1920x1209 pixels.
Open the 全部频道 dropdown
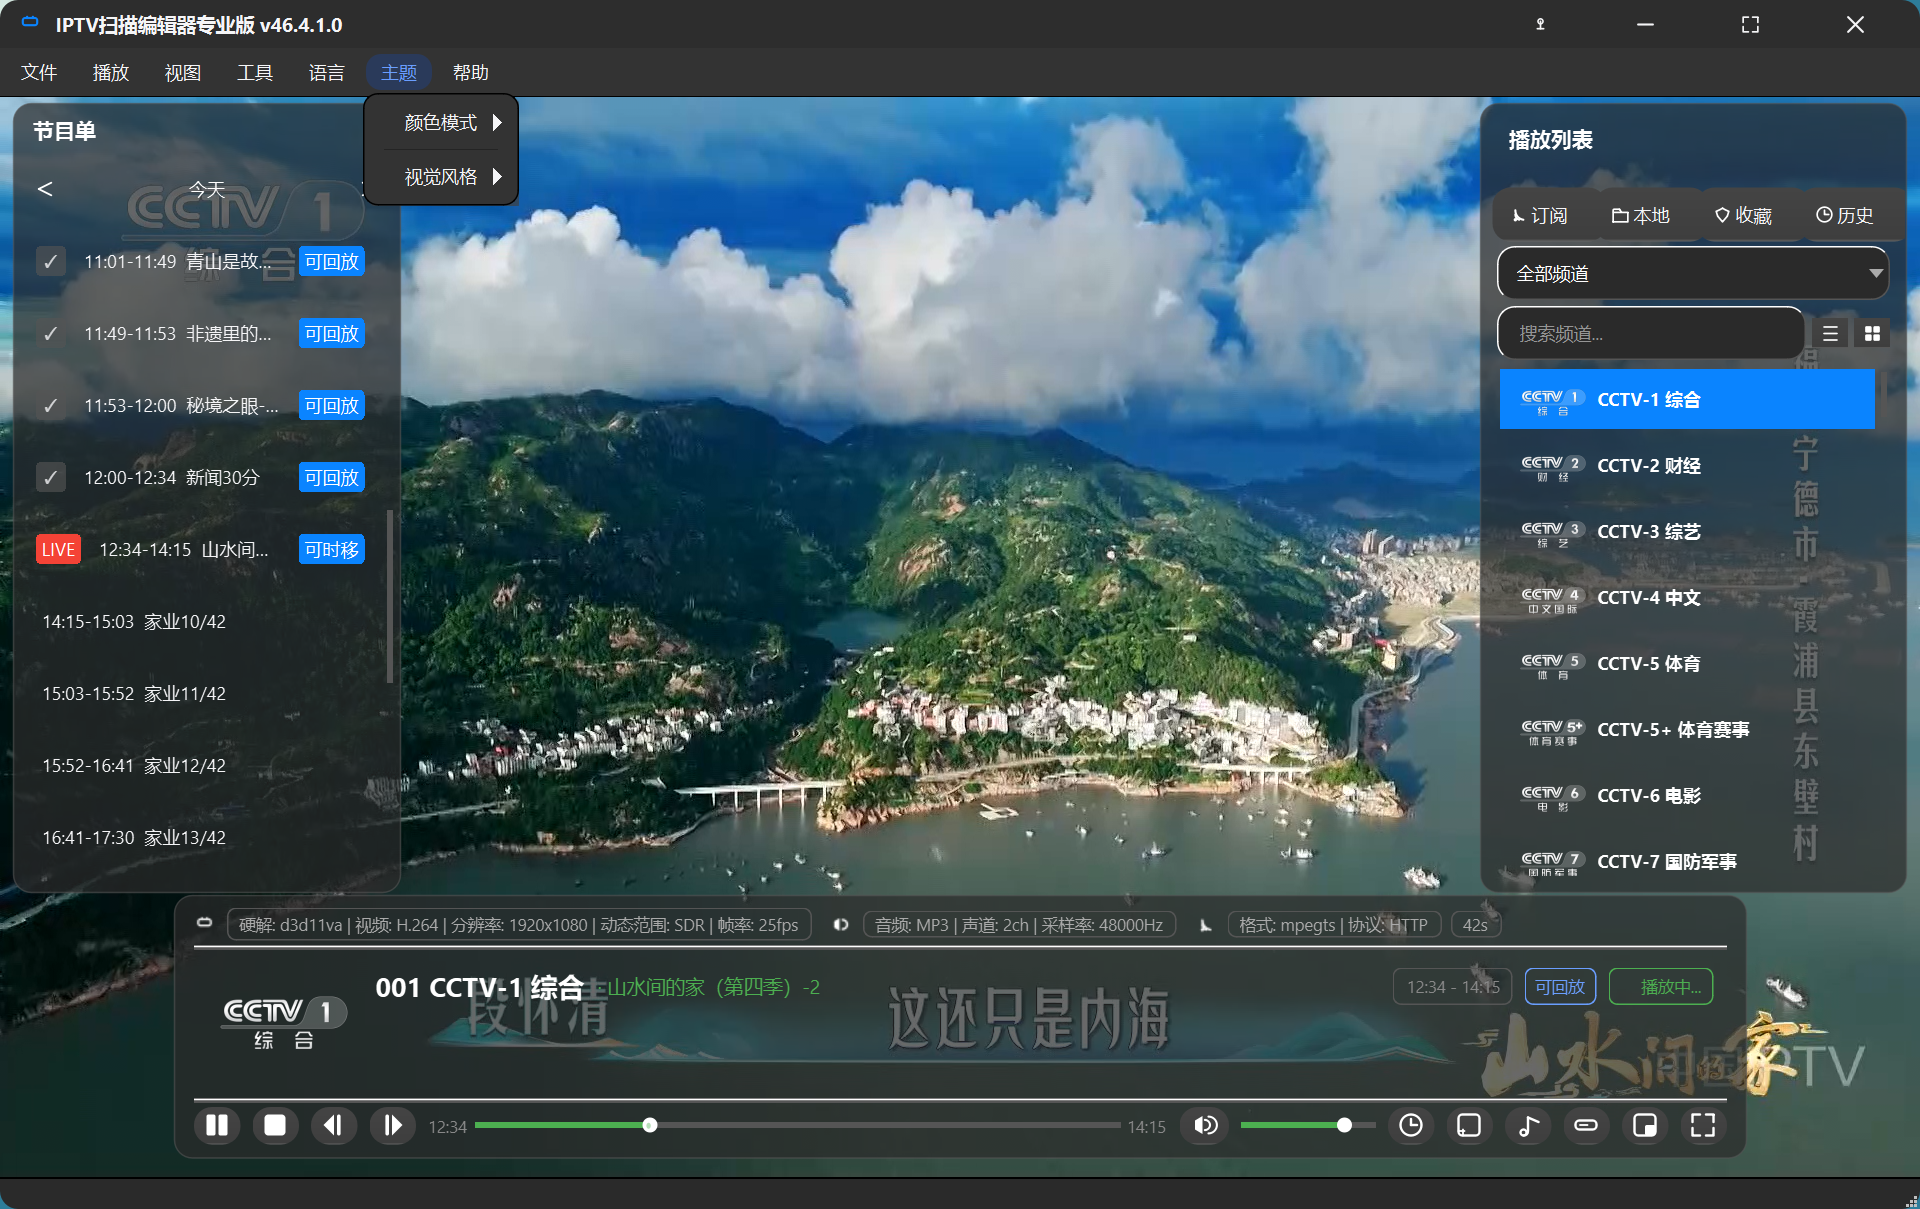(x=1692, y=274)
